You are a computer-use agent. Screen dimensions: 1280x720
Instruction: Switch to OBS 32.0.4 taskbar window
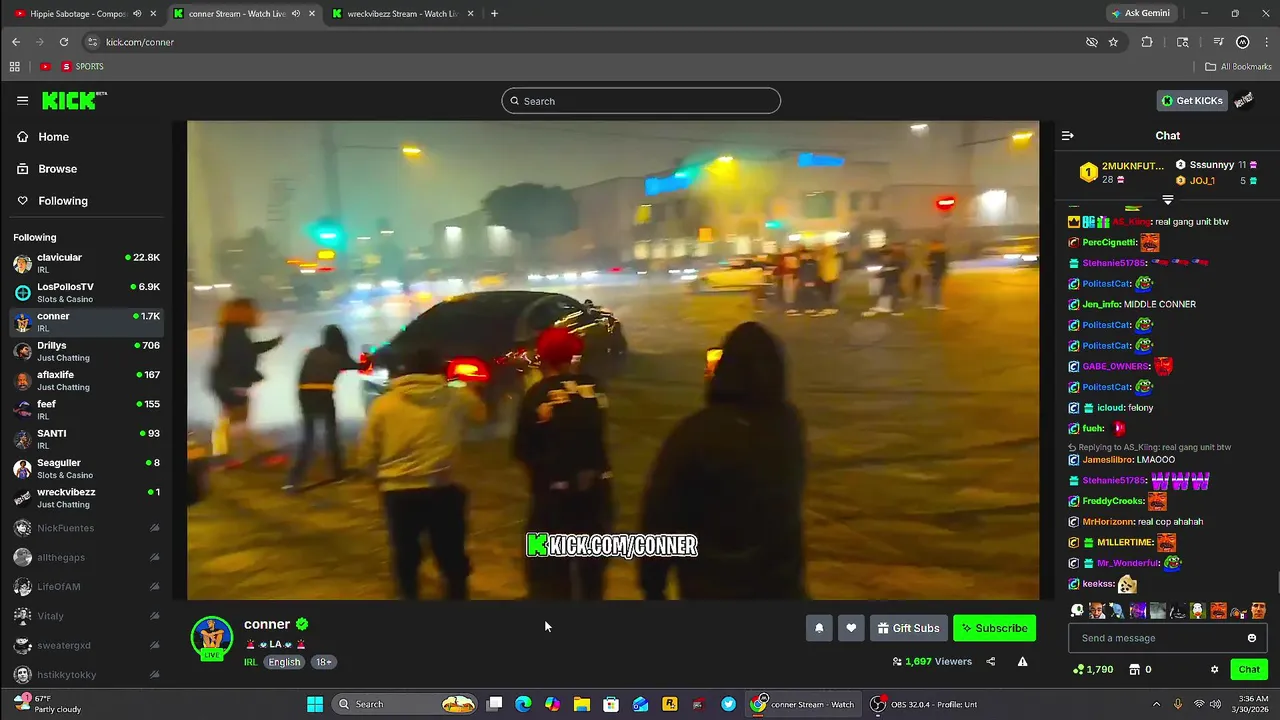(924, 704)
